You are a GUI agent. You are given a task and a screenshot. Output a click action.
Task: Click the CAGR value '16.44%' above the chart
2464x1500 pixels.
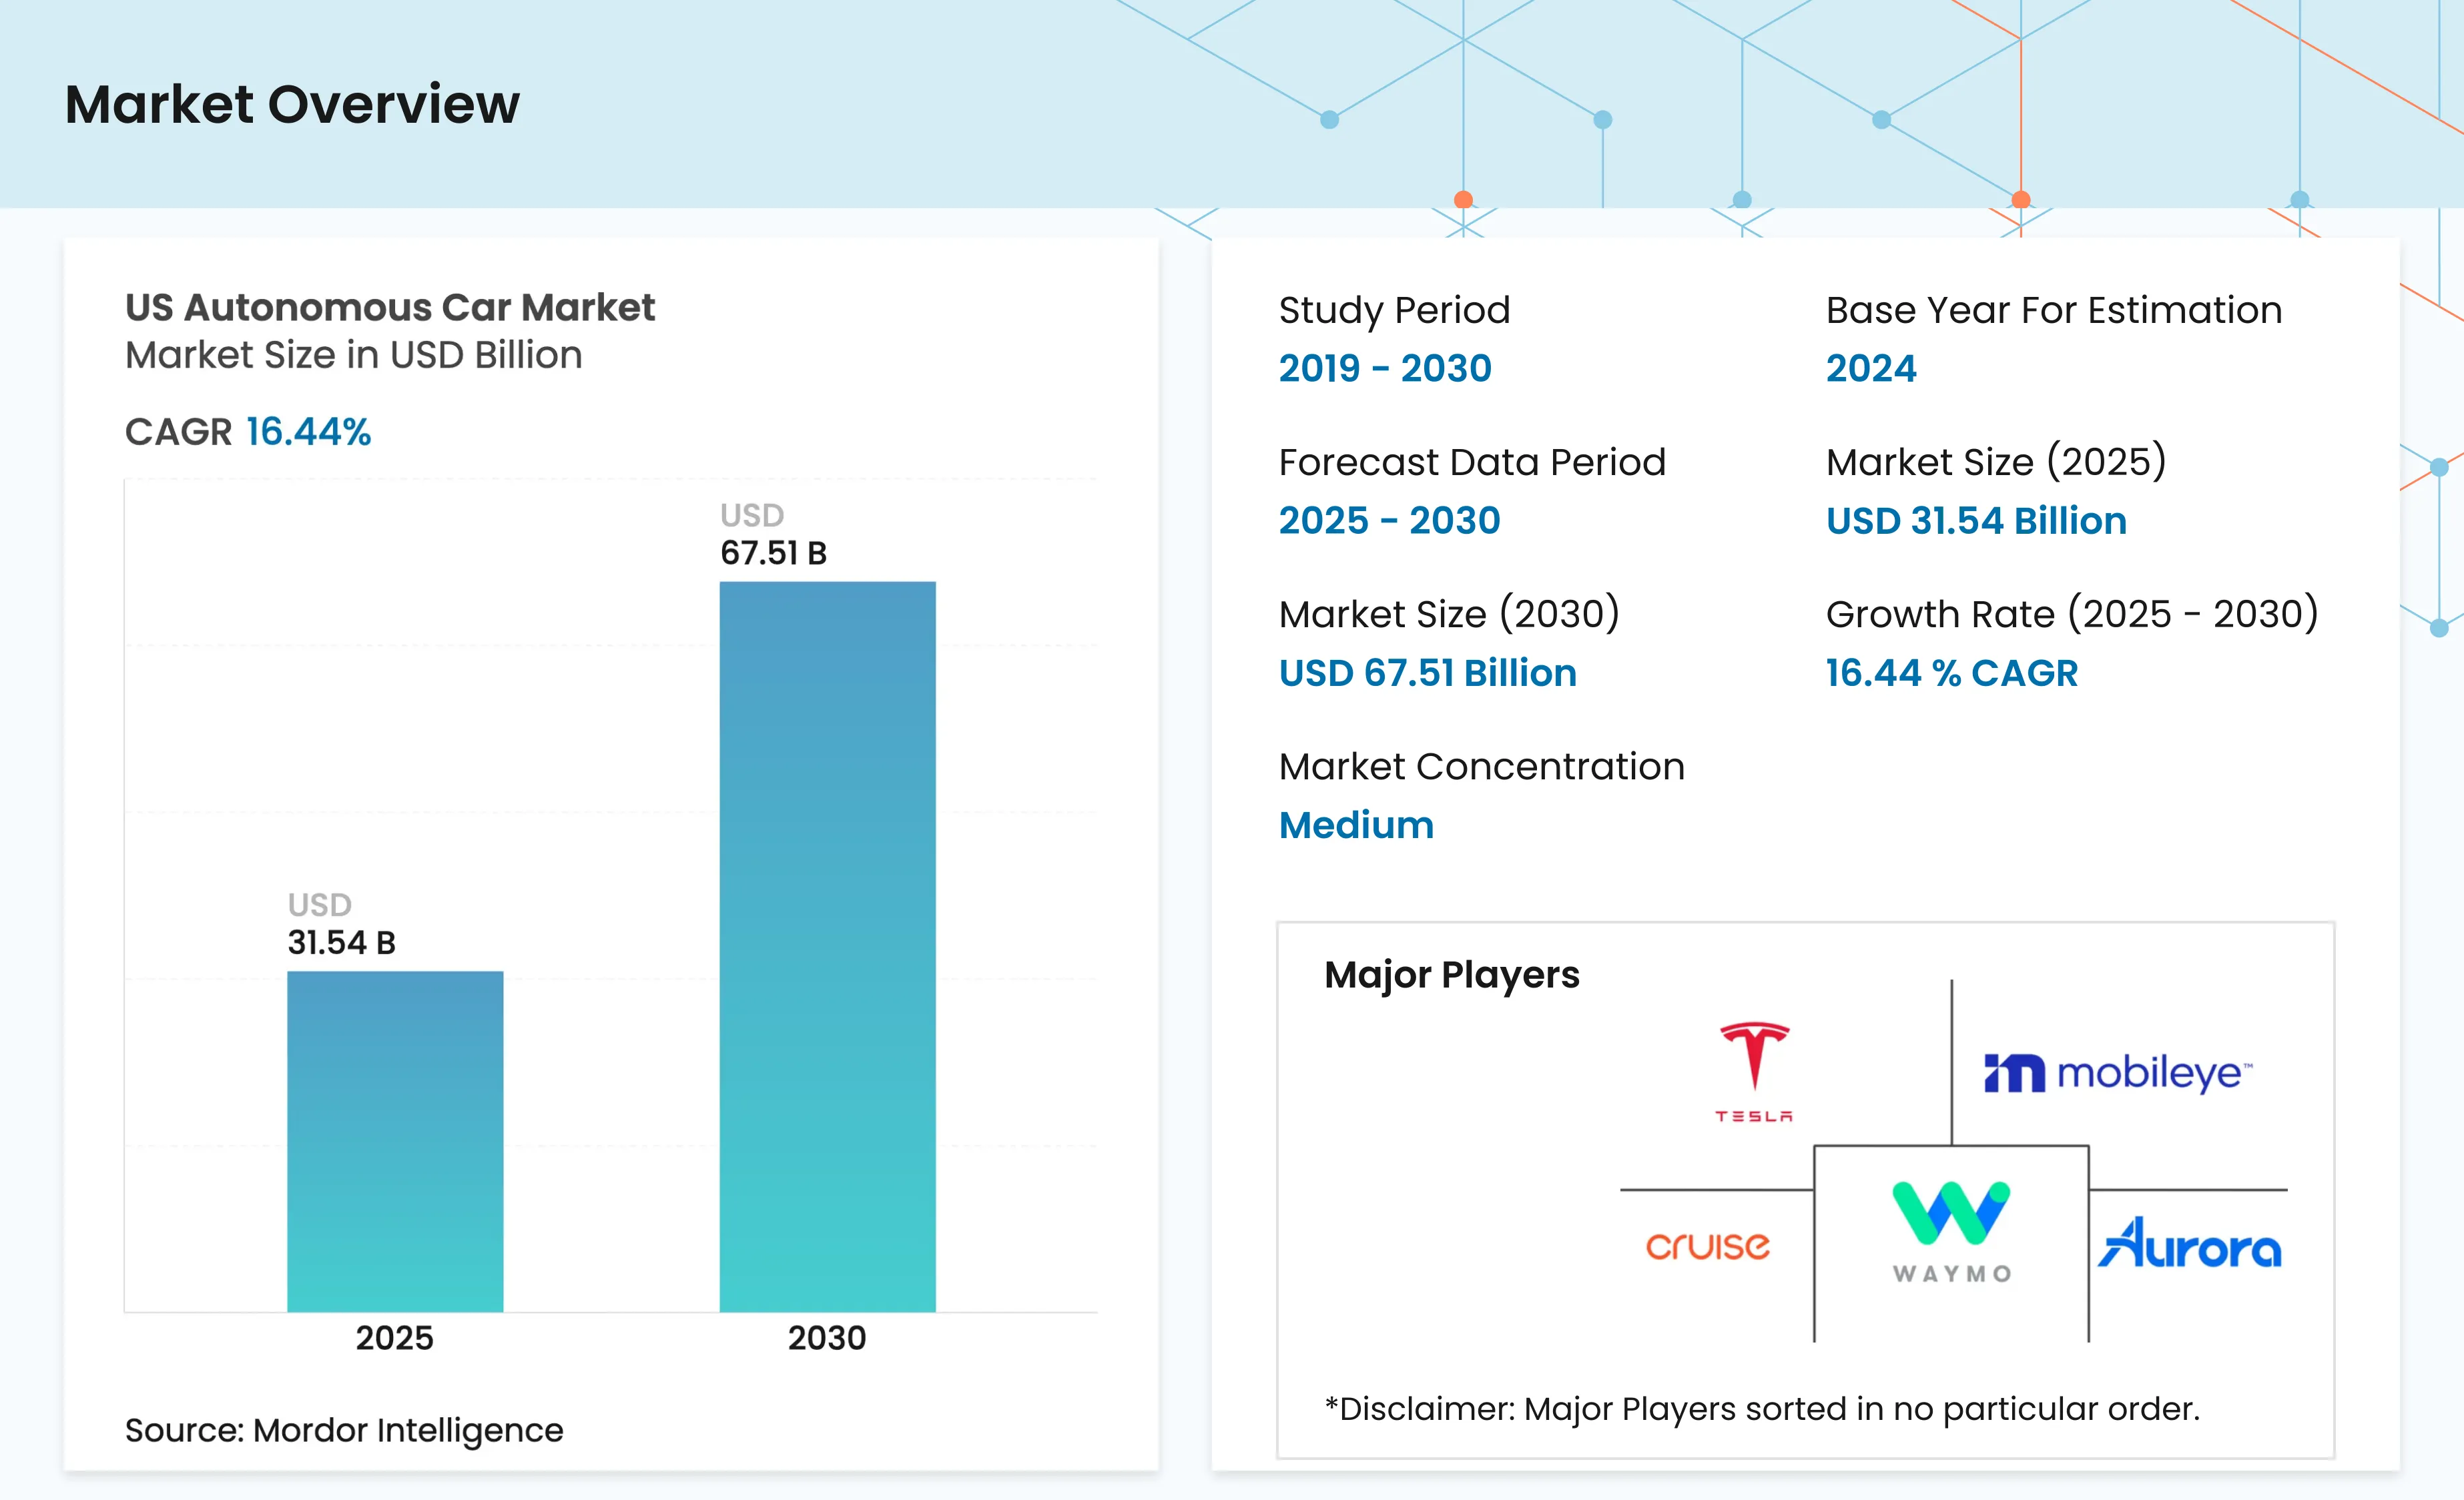309,432
